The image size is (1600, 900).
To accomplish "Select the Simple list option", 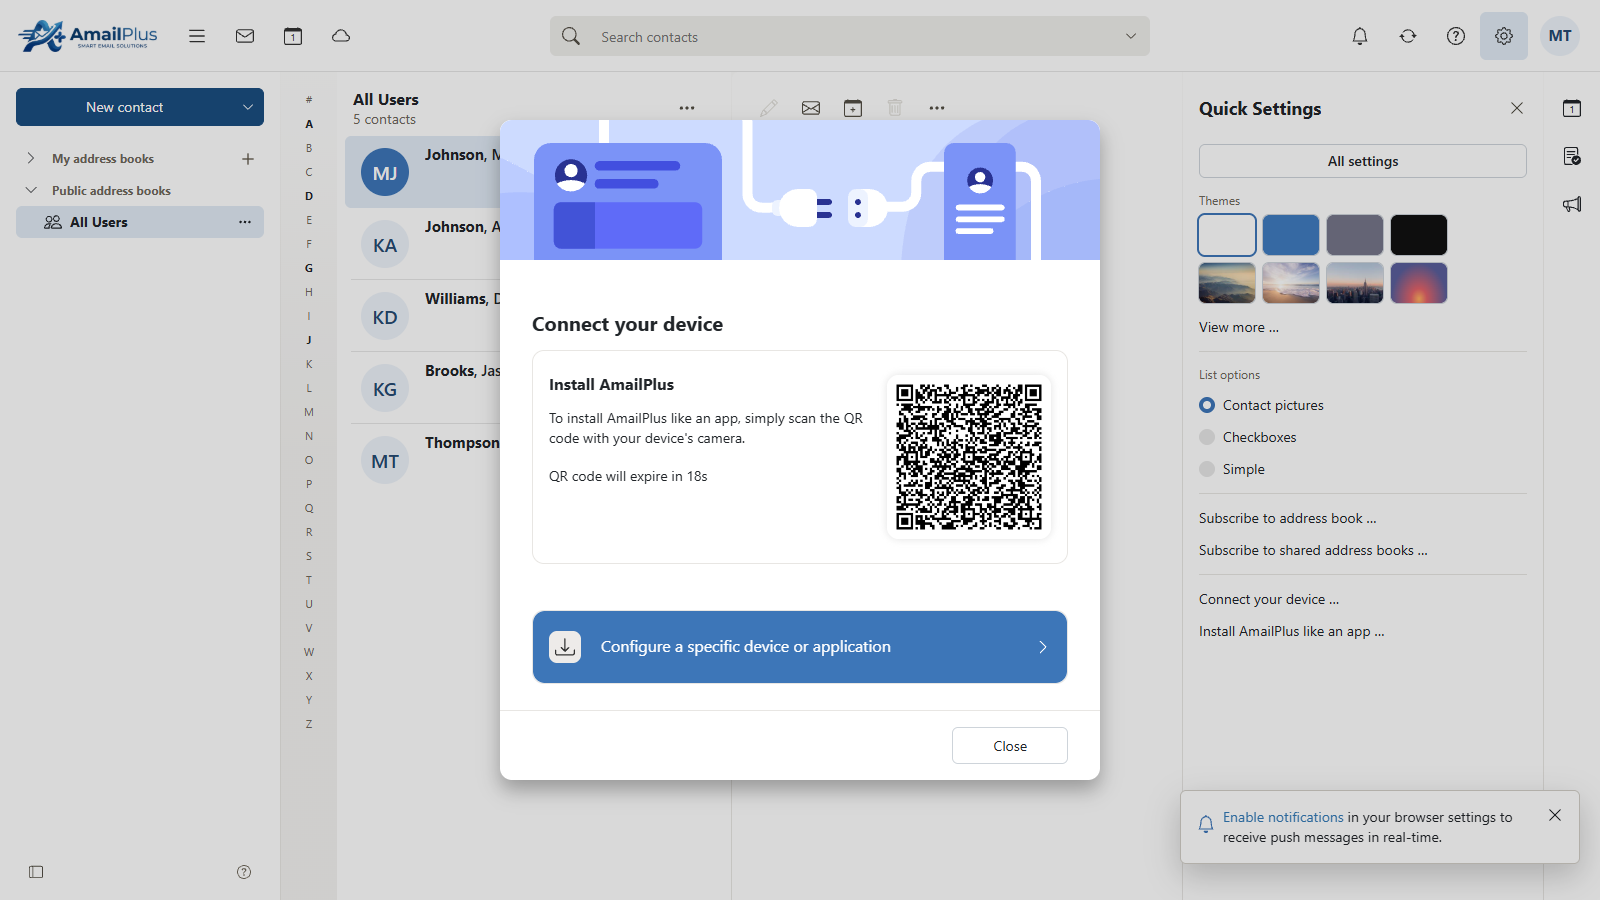I will (1232, 469).
